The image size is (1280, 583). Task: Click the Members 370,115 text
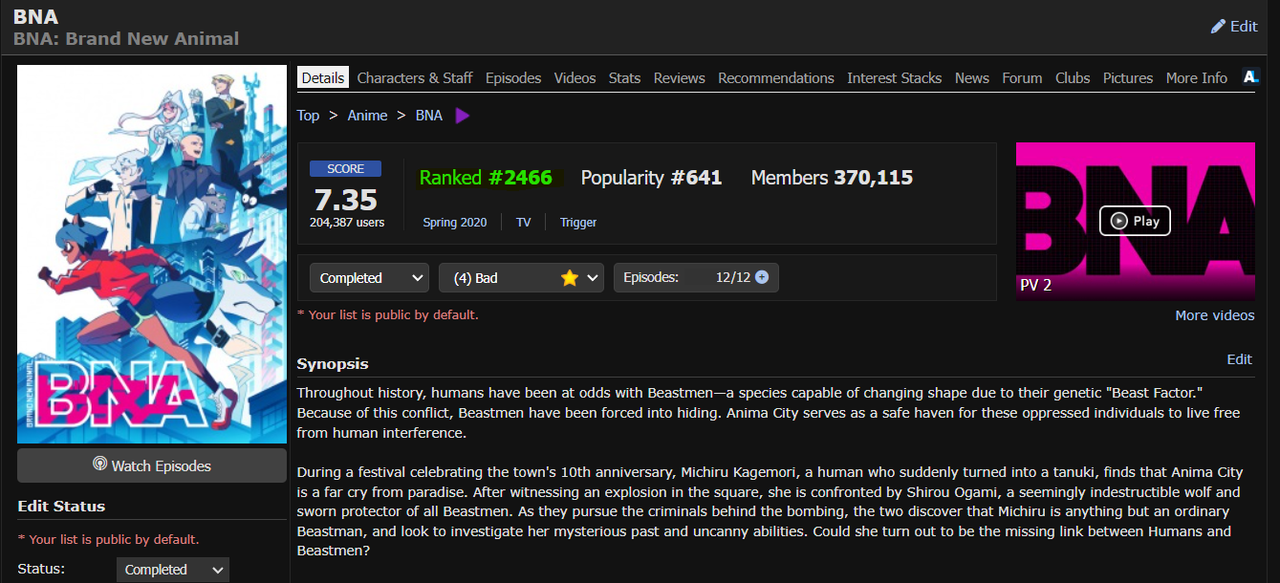(832, 177)
